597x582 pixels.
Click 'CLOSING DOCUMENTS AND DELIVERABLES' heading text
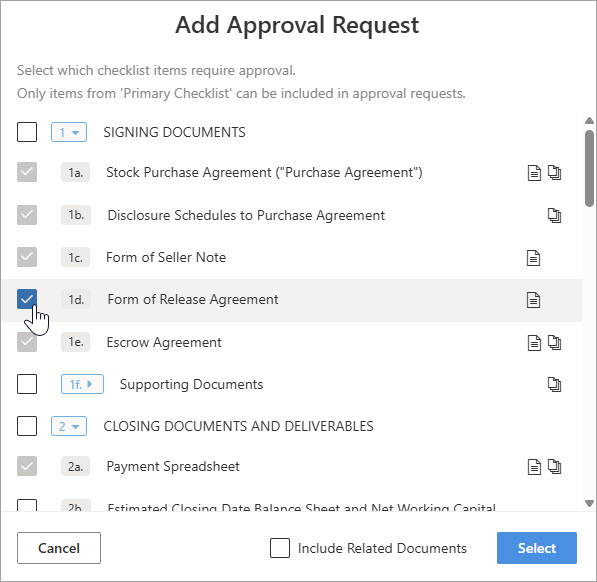[x=238, y=426]
